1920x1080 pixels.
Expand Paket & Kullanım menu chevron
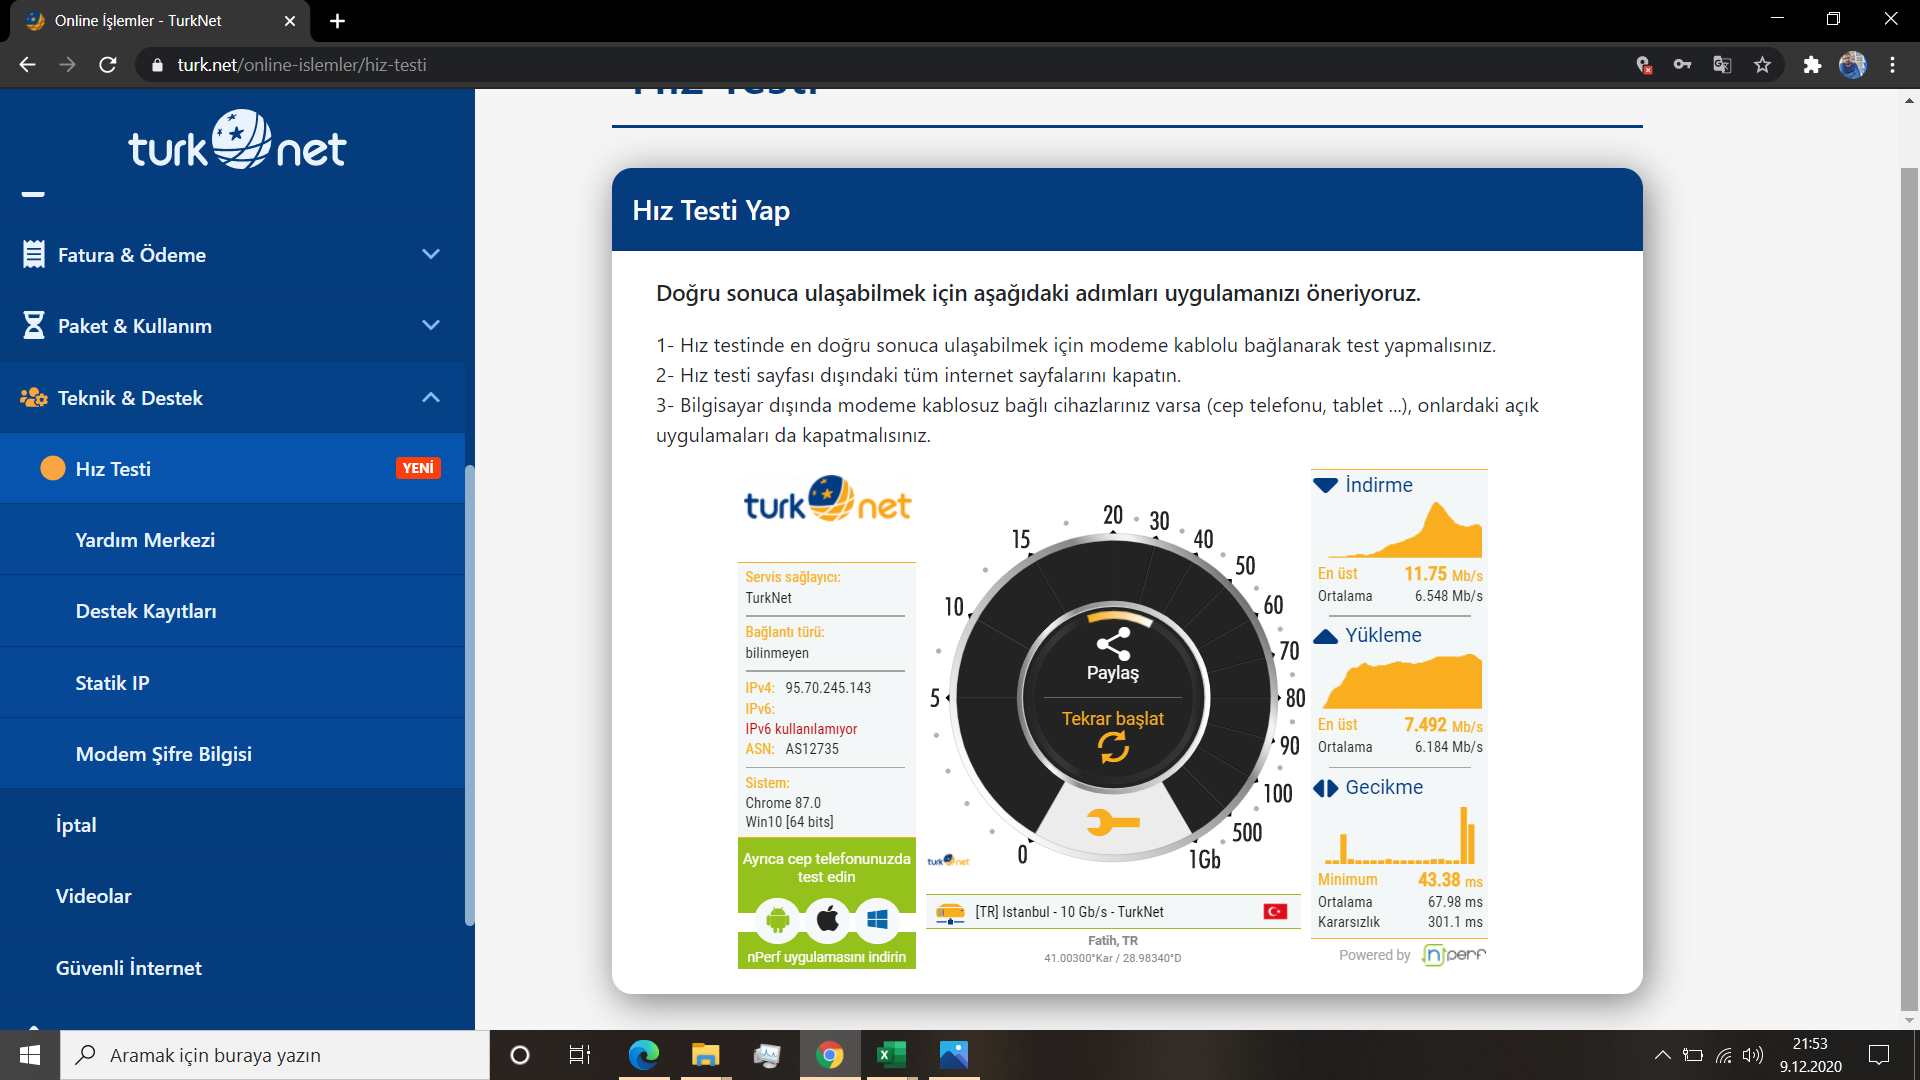pyautogui.click(x=431, y=325)
